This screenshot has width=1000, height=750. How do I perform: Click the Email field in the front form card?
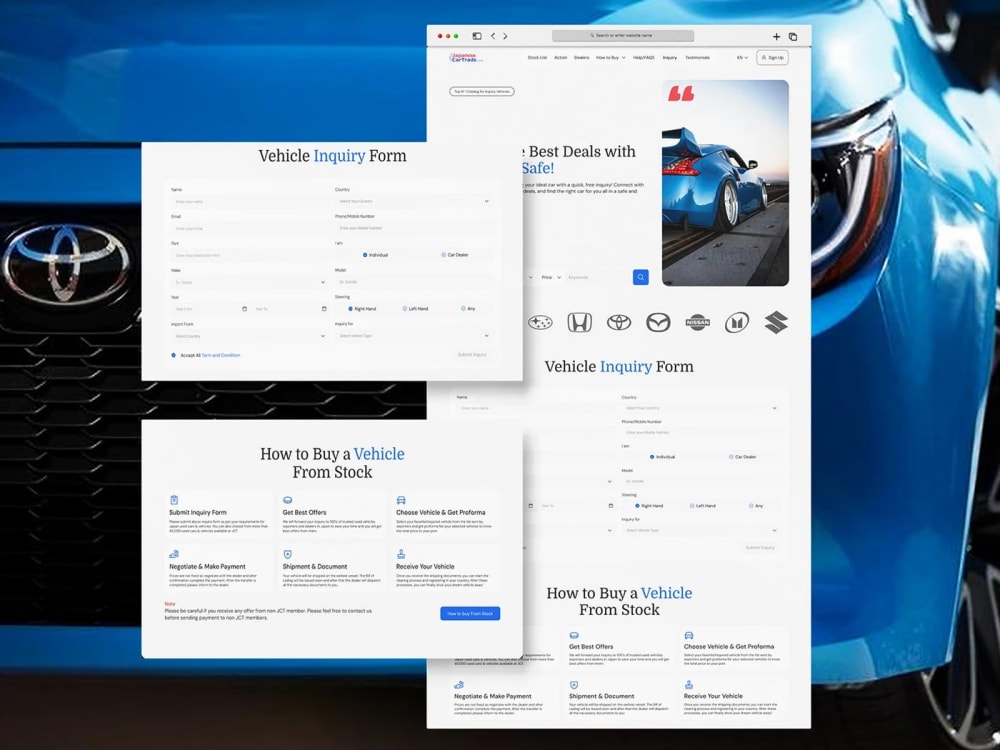pyautogui.click(x=249, y=228)
